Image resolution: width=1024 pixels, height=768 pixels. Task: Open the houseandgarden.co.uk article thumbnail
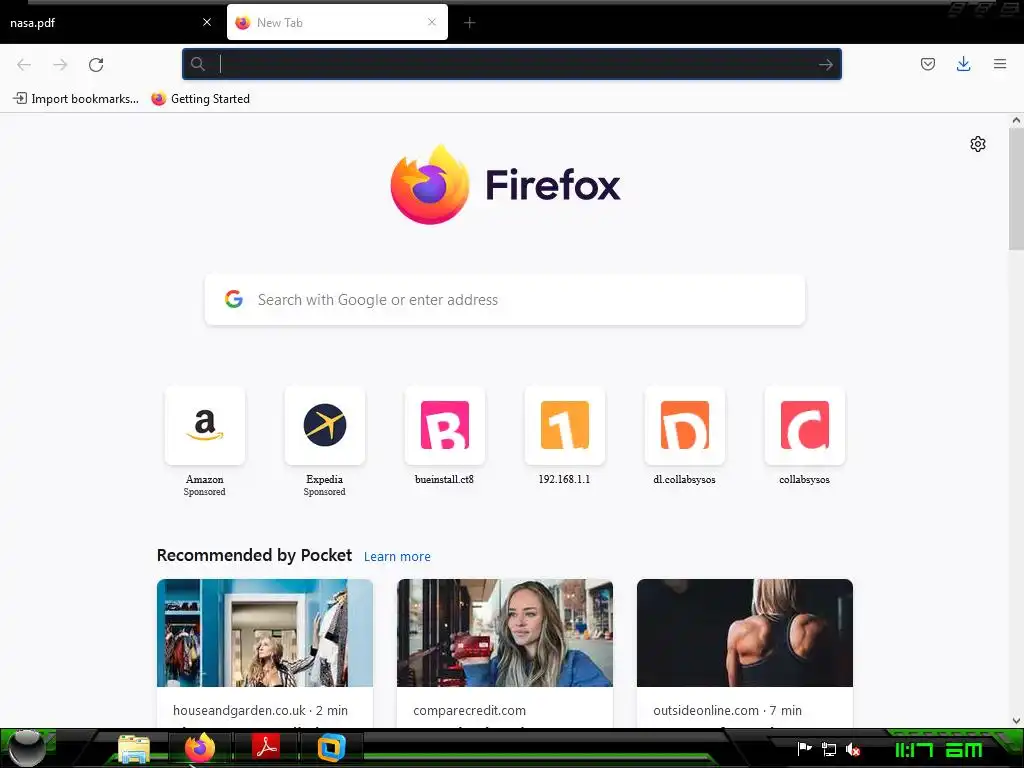[264, 633]
